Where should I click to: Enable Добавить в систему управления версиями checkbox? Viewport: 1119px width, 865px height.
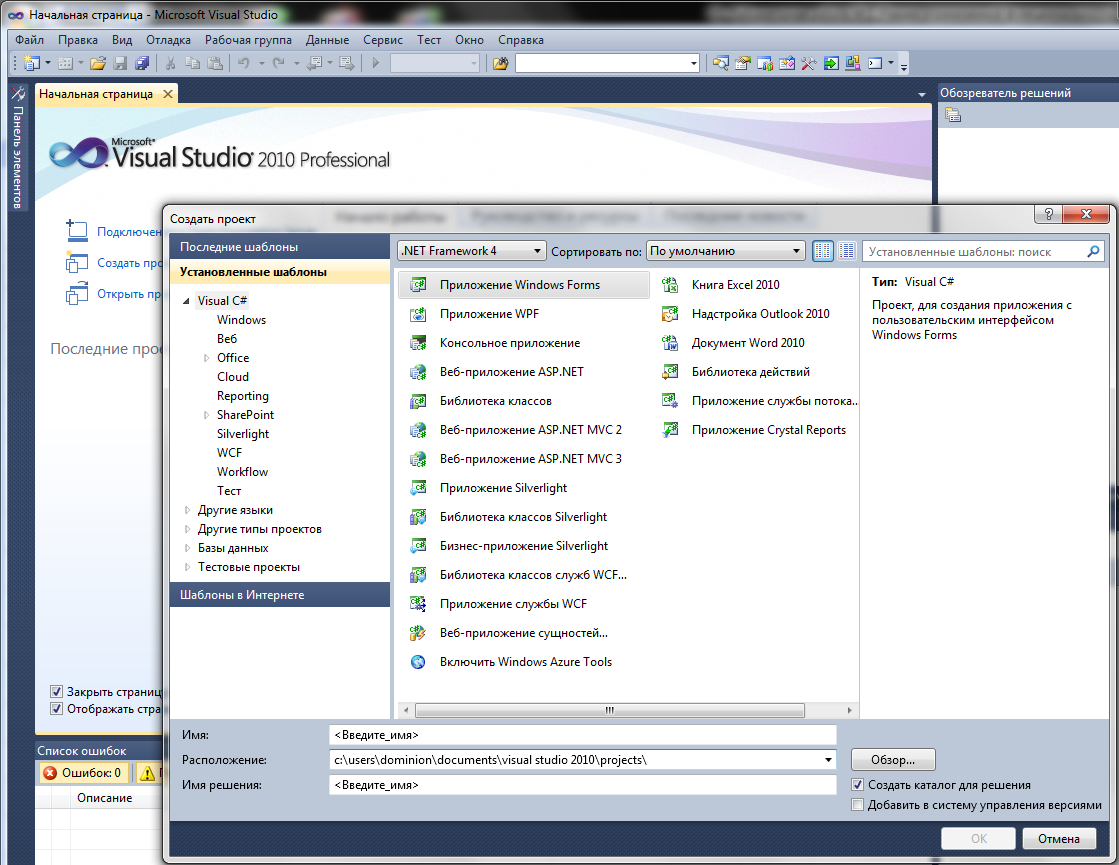tap(858, 805)
